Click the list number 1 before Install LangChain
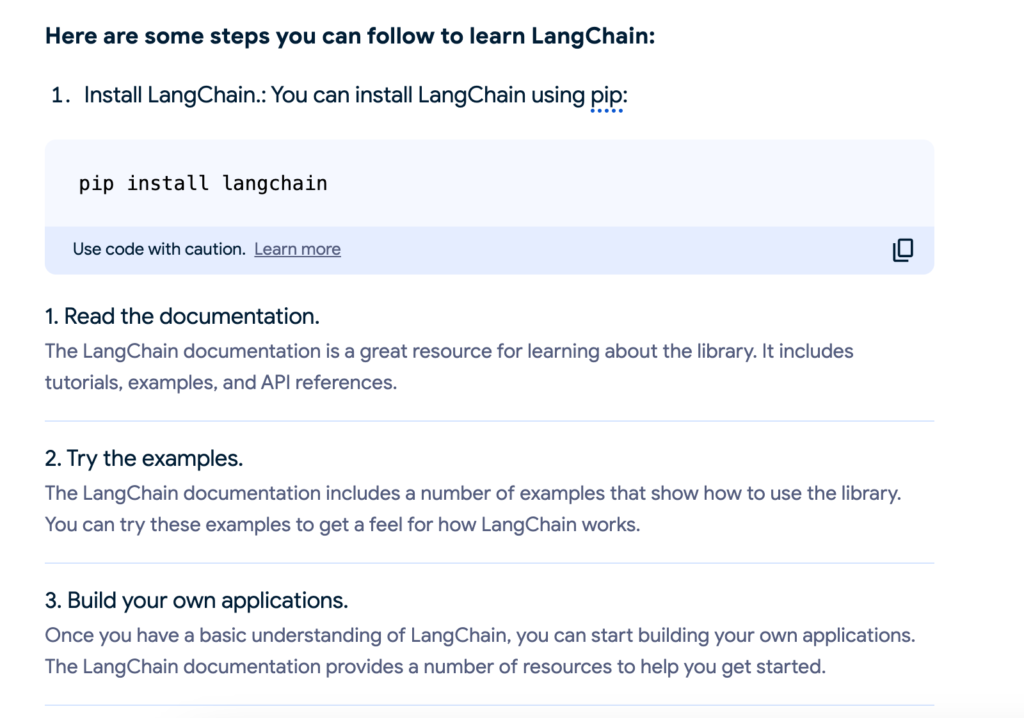1024x718 pixels. click(61, 95)
